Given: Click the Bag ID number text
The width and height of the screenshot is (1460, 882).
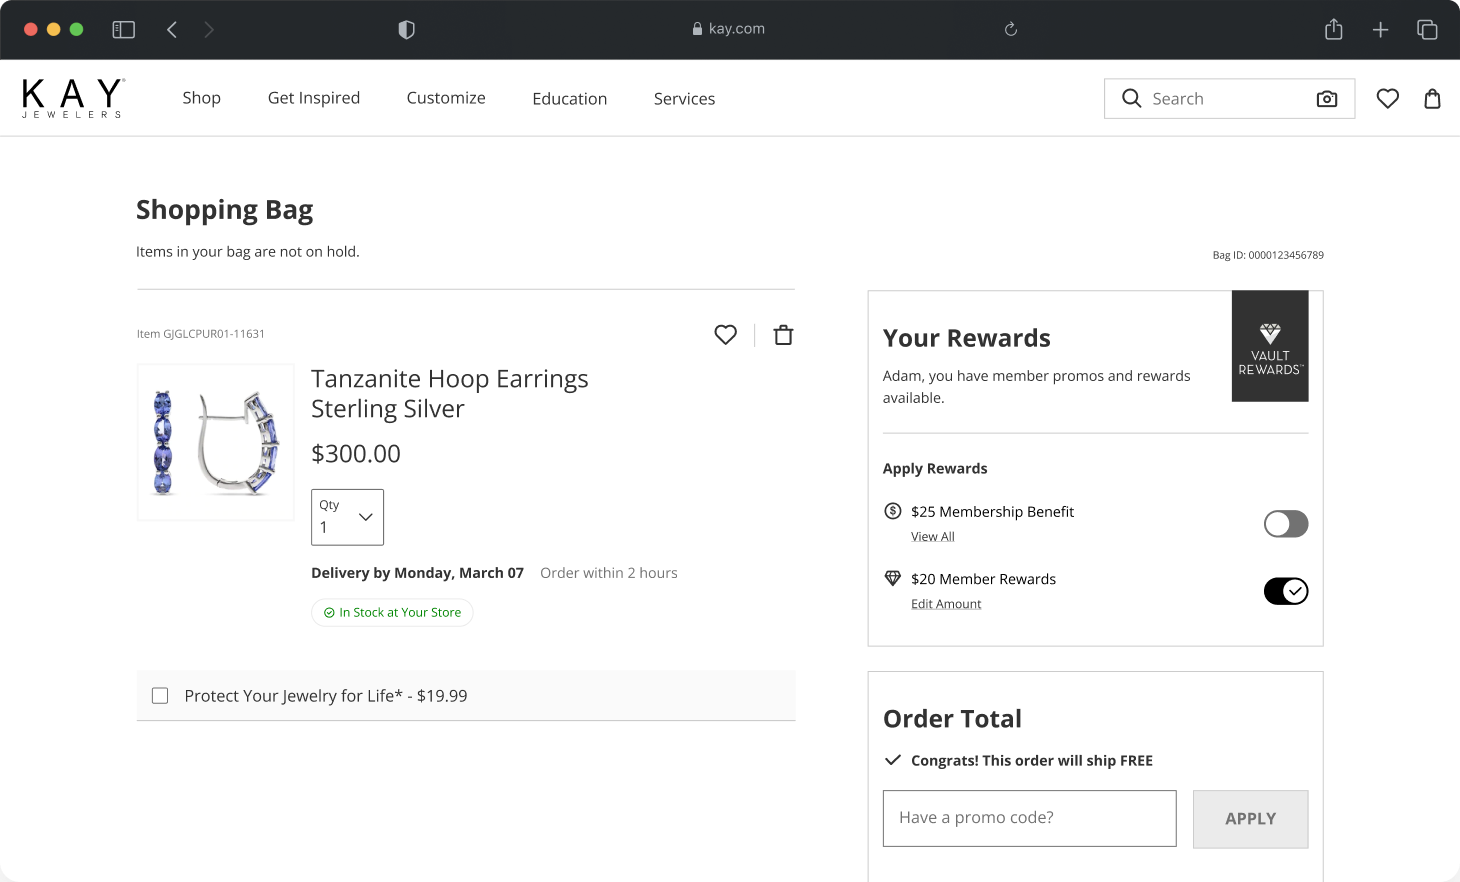Looking at the screenshot, I should point(1268,255).
